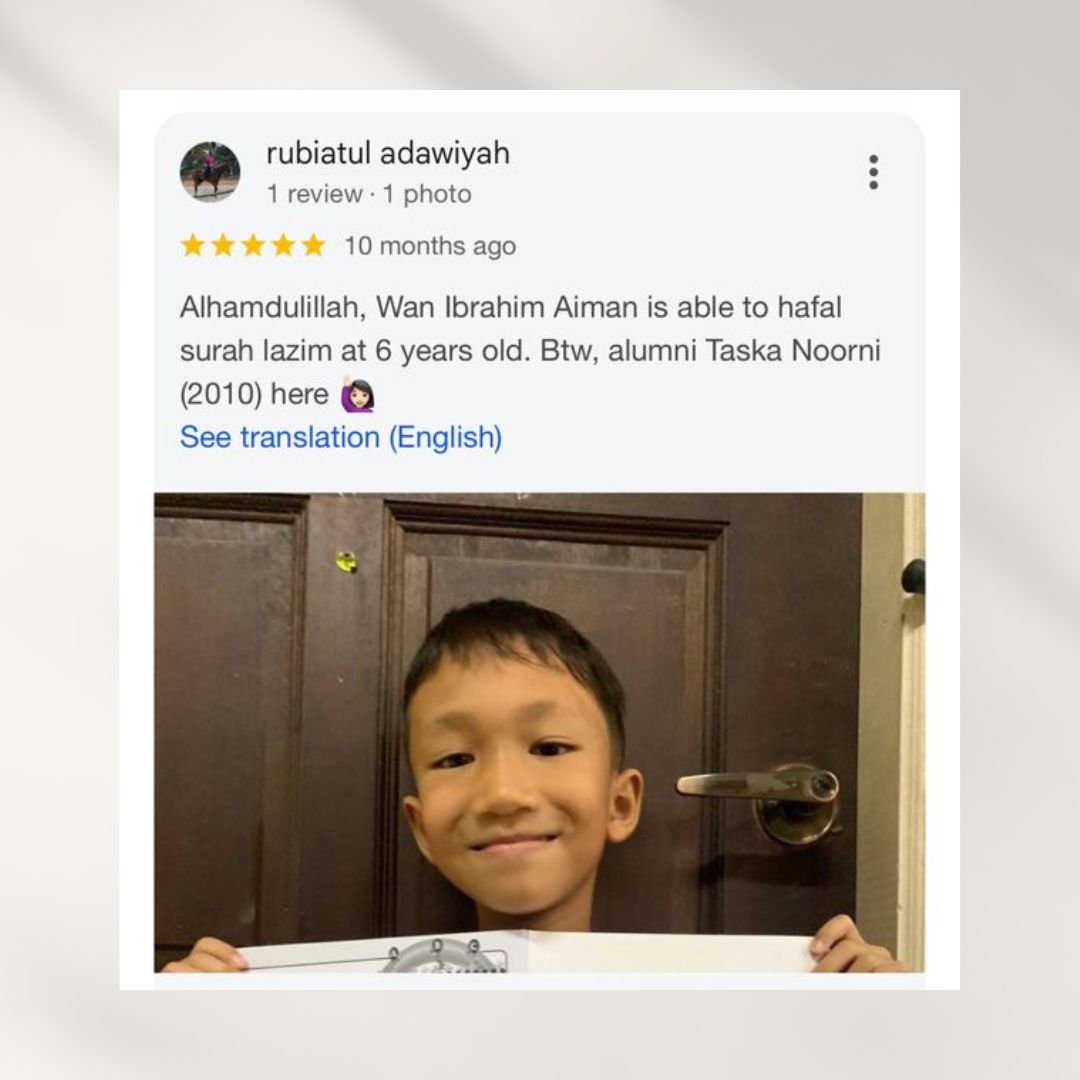Click the third yellow rating star
This screenshot has width=1080, height=1080.
click(253, 245)
